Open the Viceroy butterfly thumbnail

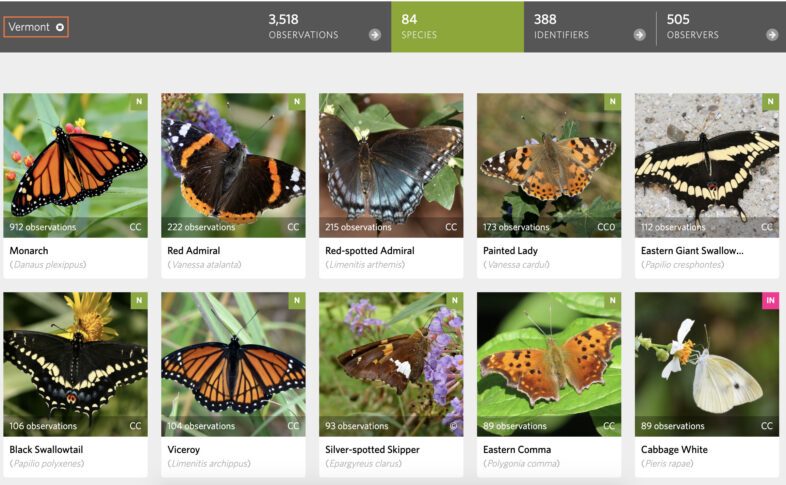click(x=233, y=364)
